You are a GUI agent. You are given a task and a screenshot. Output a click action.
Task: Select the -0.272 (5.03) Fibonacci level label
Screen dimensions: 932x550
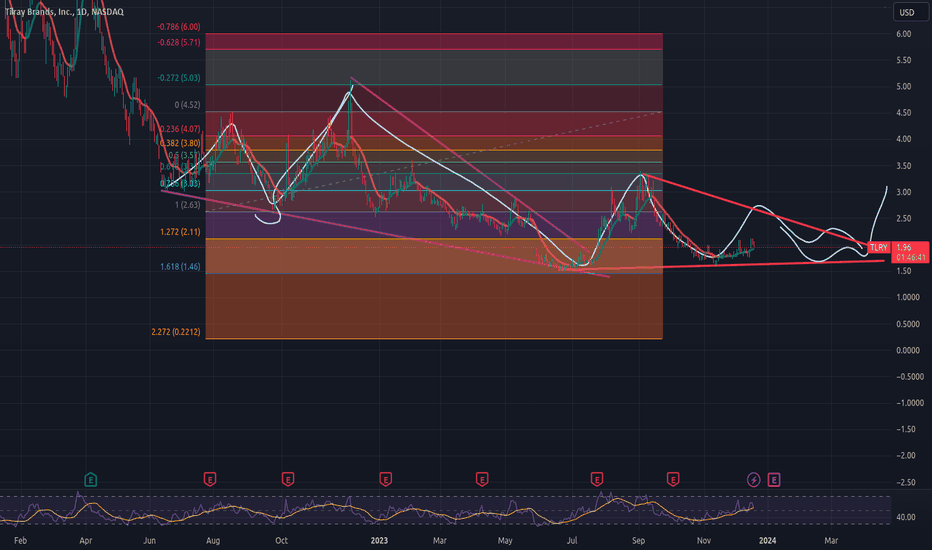[x=178, y=78]
